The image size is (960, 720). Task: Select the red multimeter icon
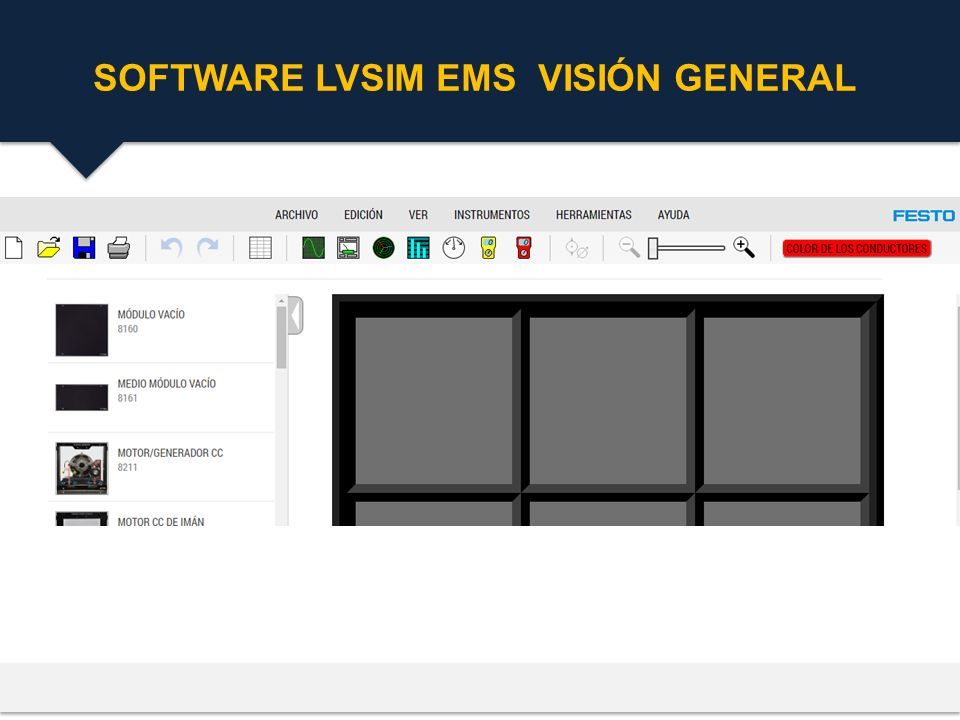point(523,248)
